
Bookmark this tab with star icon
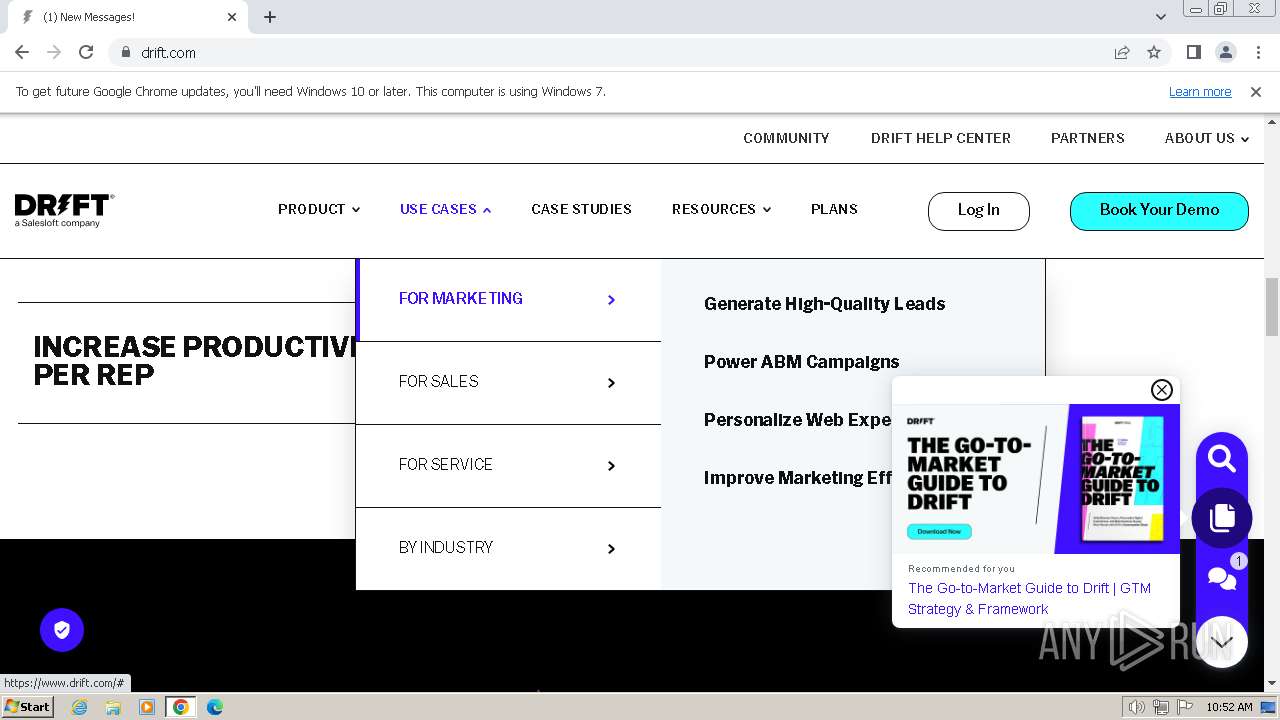[1154, 52]
